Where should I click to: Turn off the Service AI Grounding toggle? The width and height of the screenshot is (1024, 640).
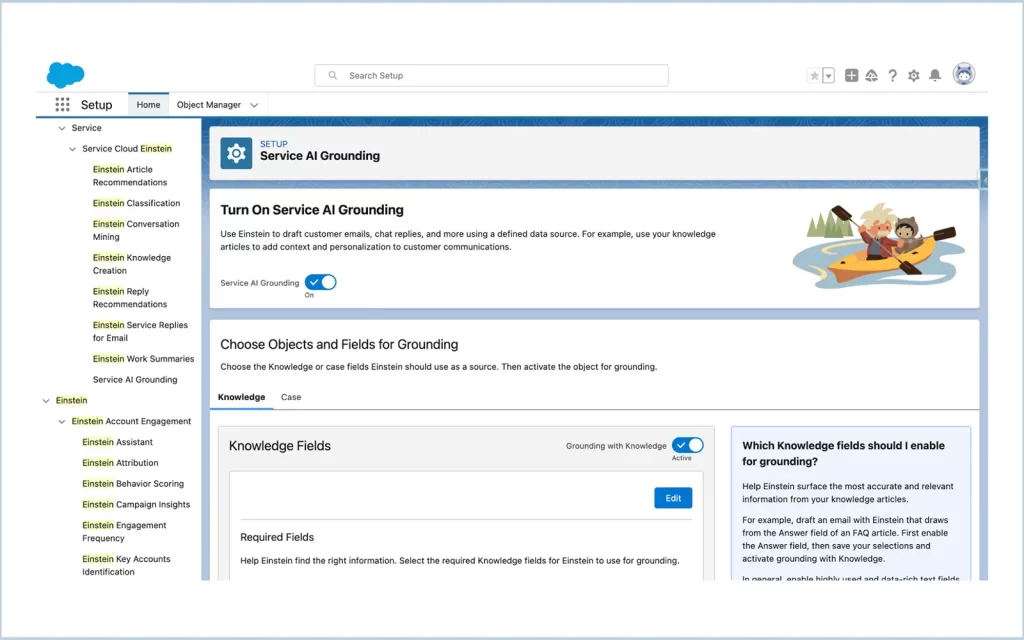click(321, 282)
